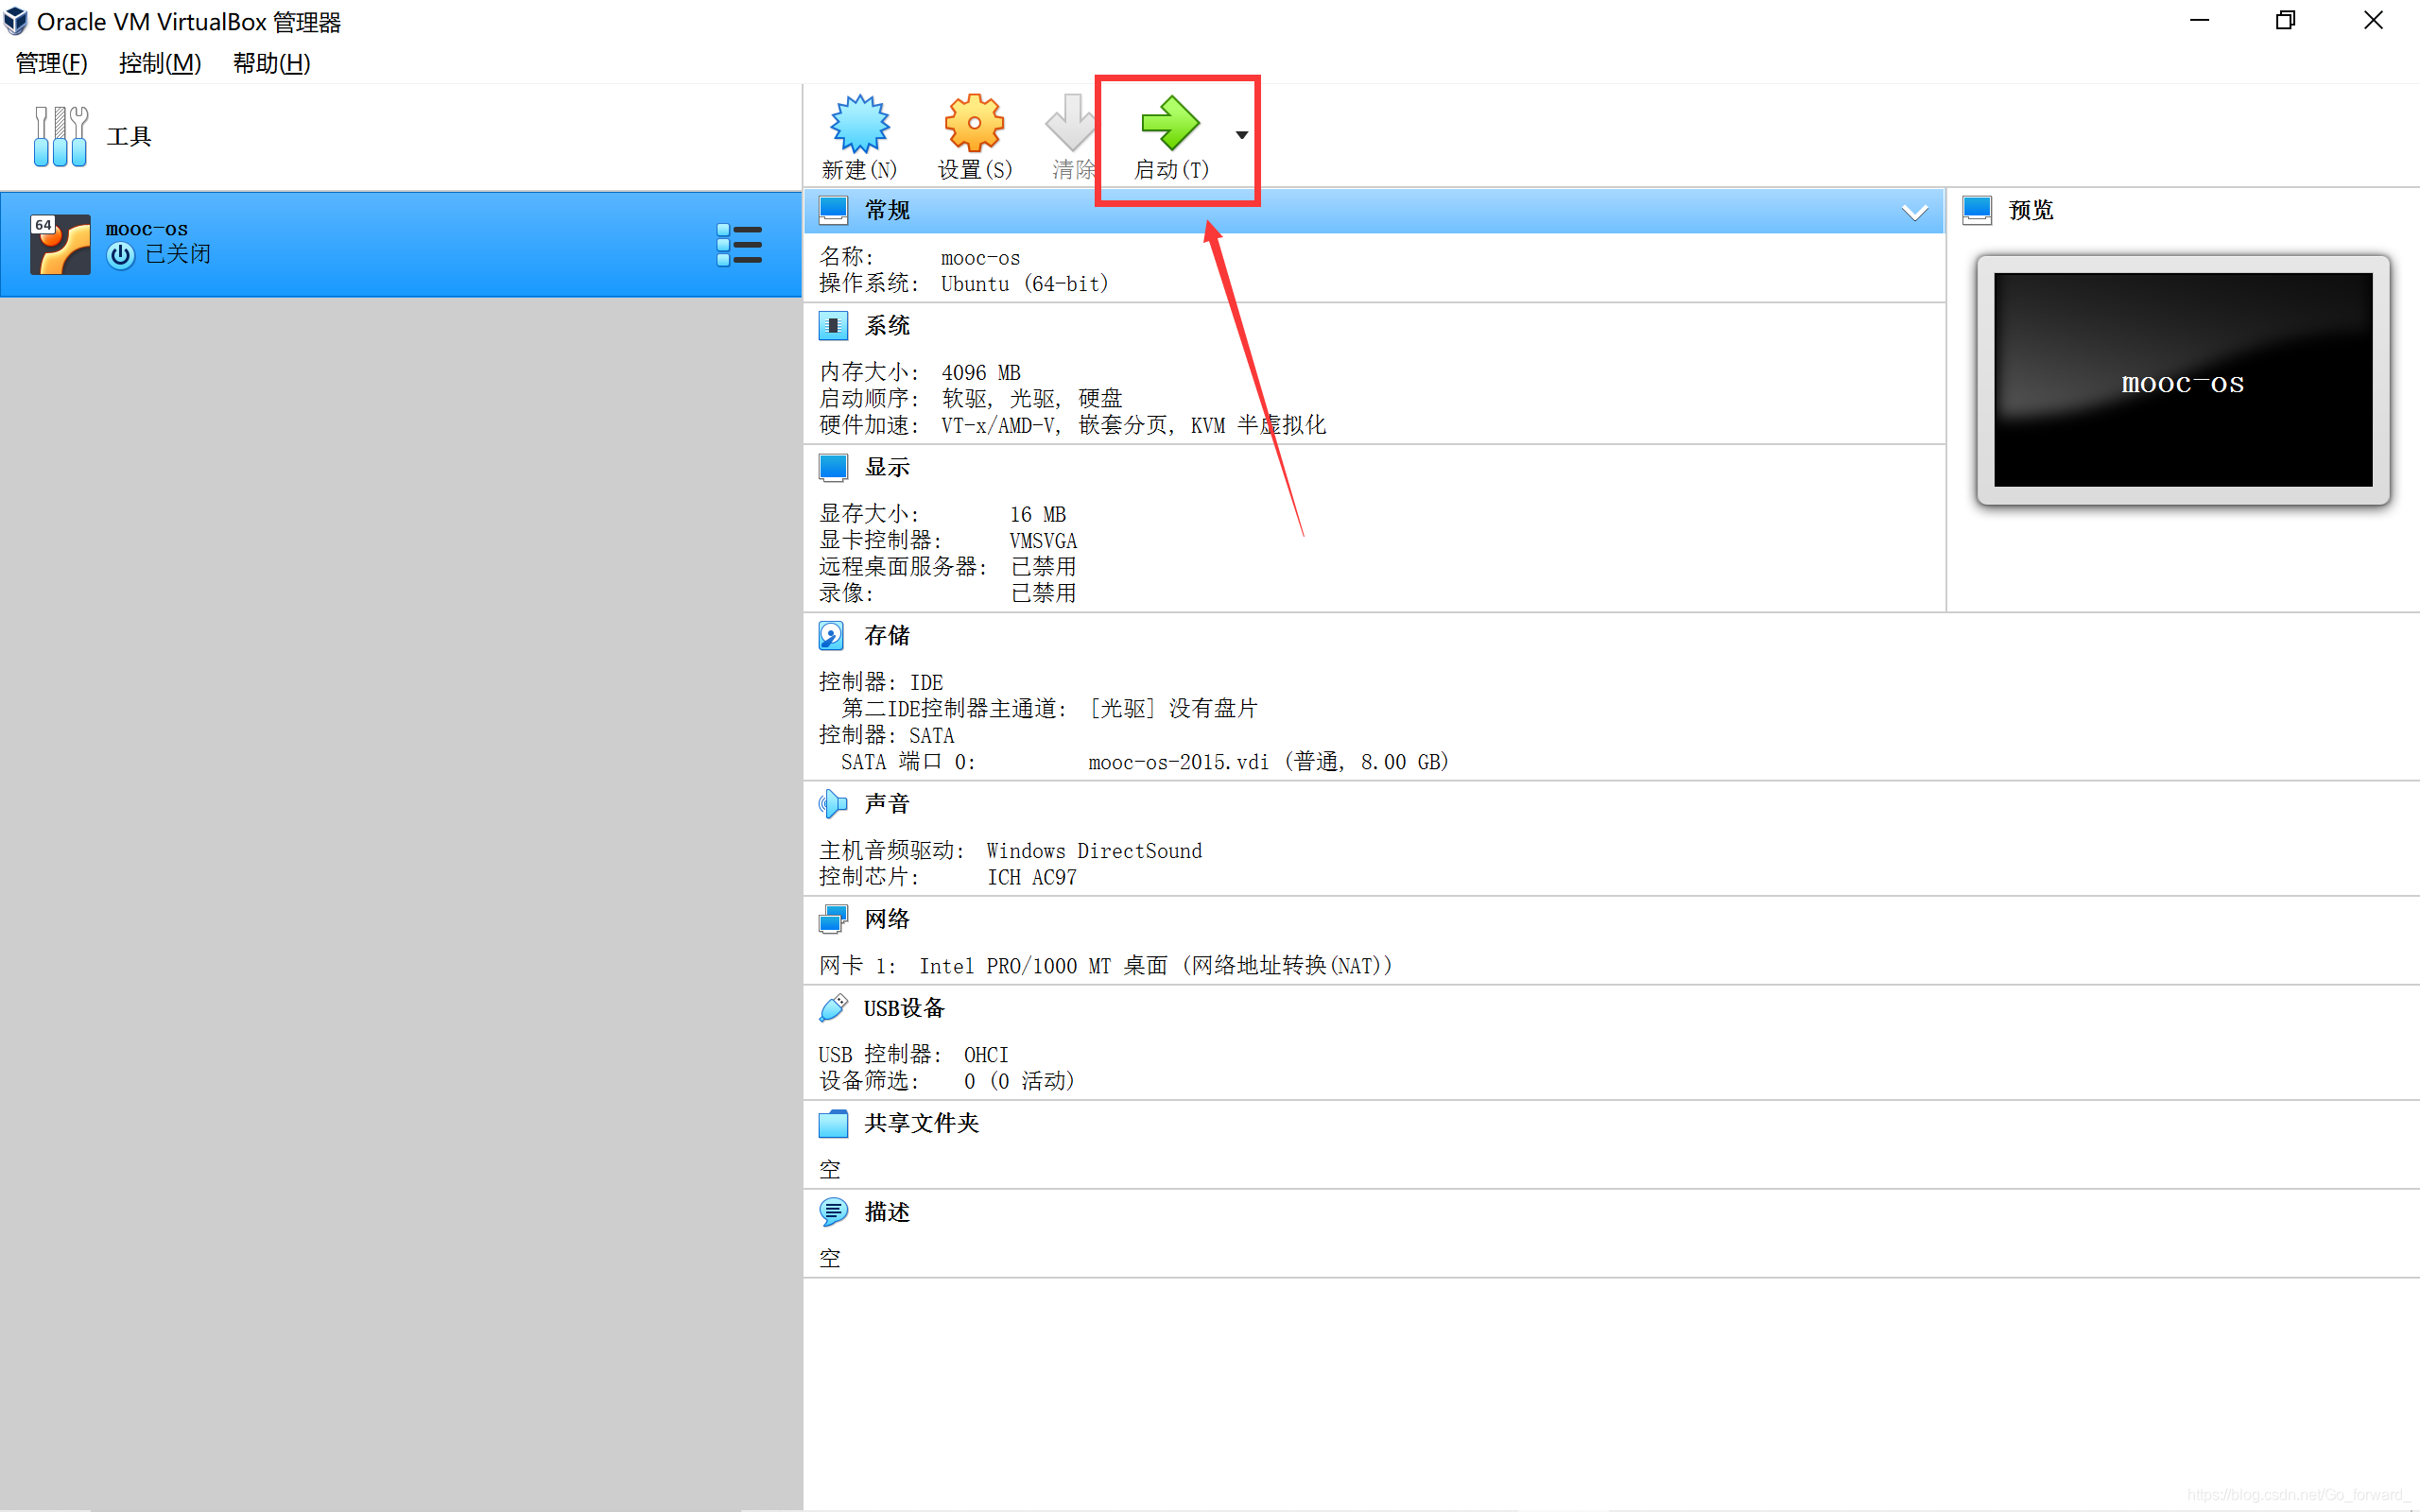Click the New (新建) VM toolbar icon

point(859,124)
